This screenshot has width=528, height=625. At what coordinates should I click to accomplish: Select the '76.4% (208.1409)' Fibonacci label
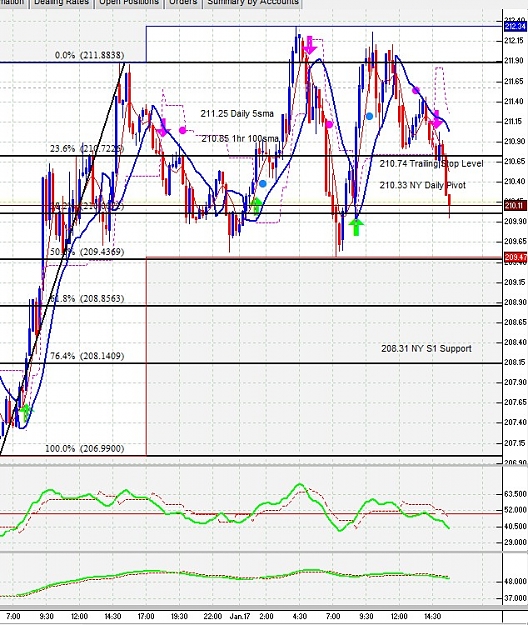click(x=87, y=356)
